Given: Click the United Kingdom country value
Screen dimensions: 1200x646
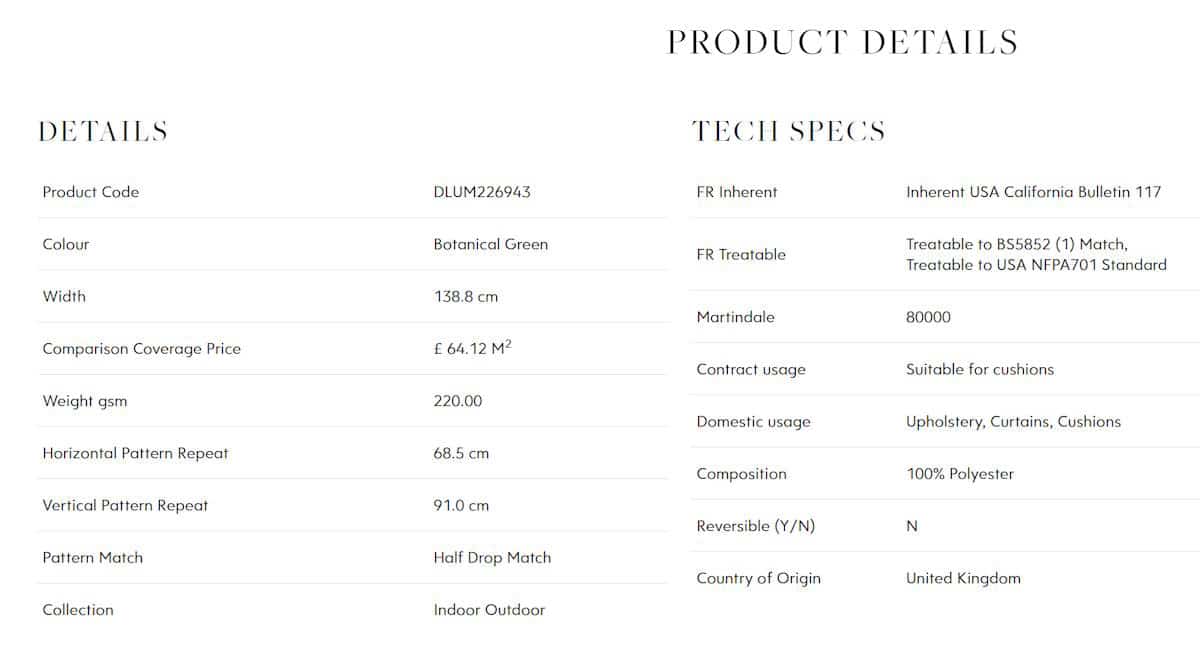Looking at the screenshot, I should [x=963, y=578].
